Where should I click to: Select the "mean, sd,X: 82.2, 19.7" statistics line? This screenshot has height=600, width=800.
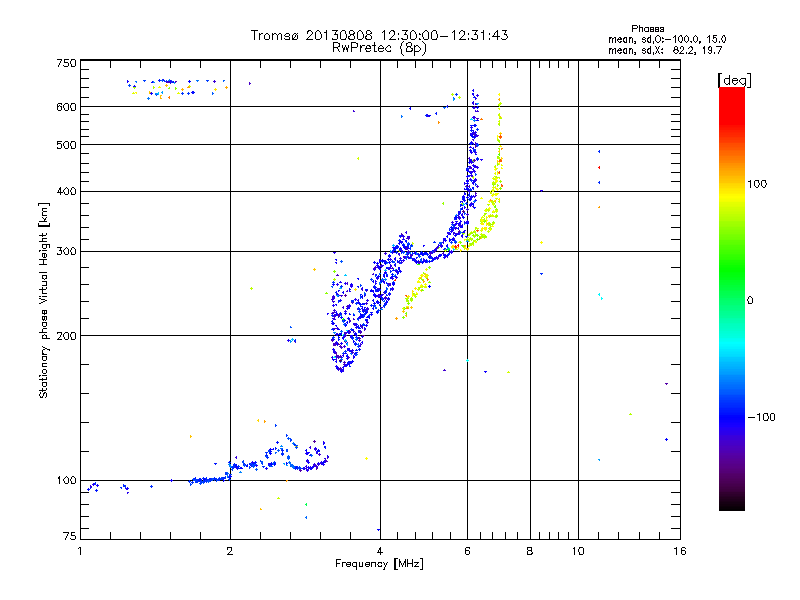(665, 51)
